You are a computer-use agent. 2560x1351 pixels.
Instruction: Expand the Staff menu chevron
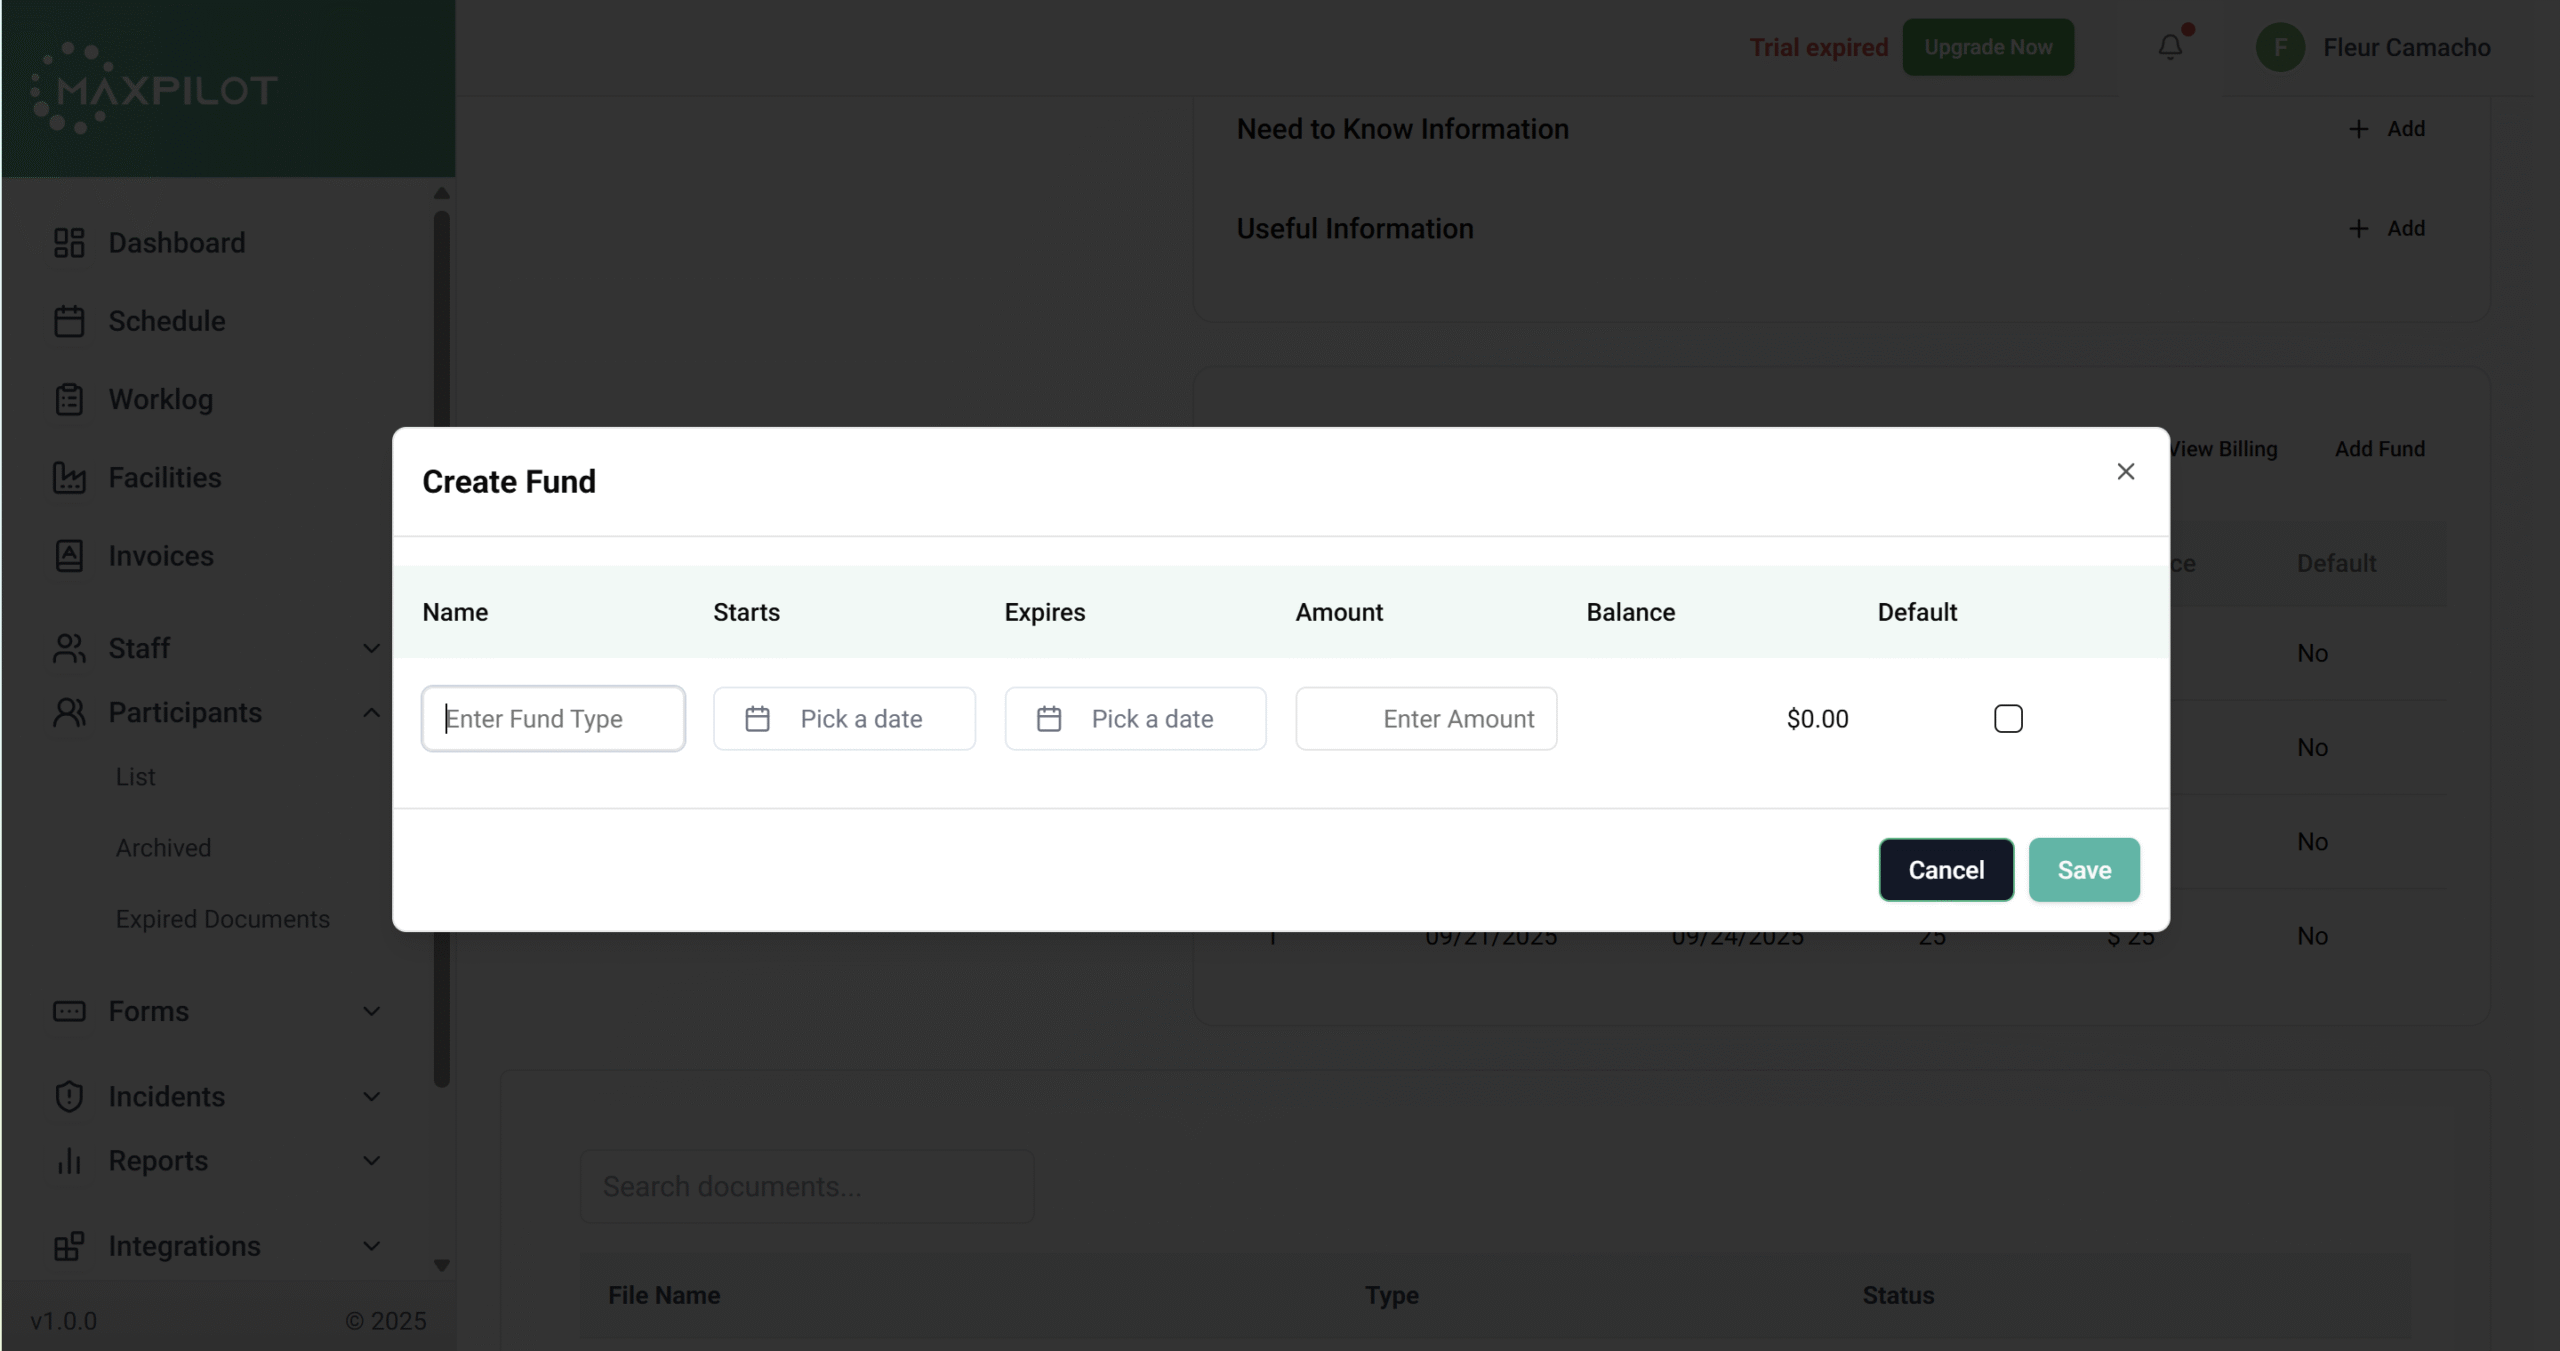click(371, 648)
